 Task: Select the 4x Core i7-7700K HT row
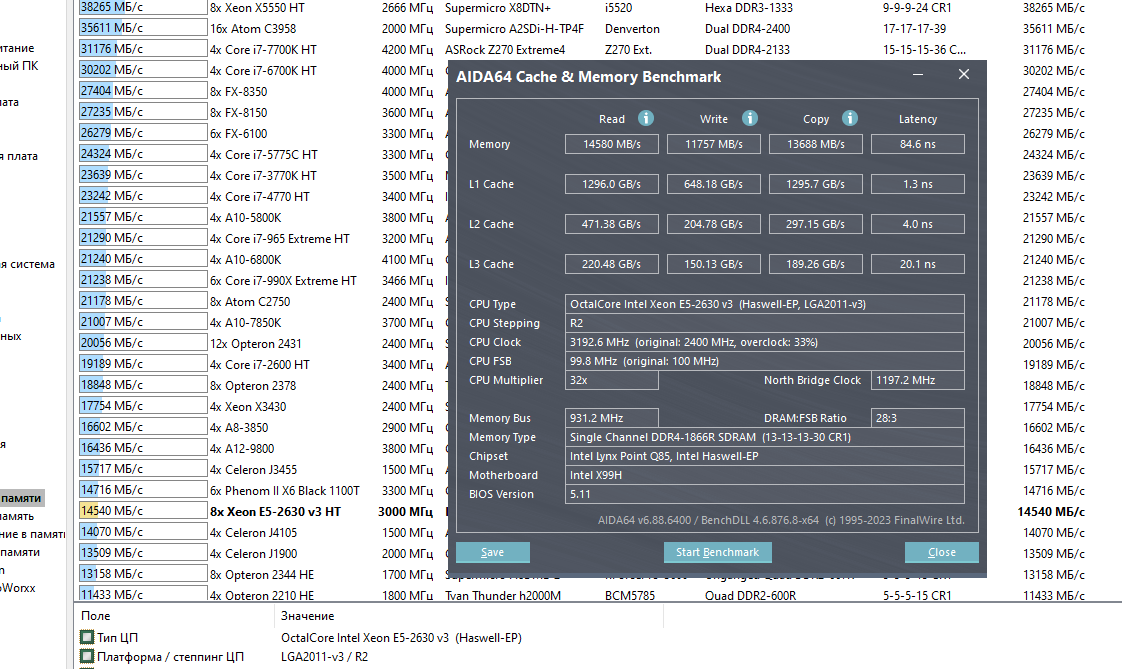pyautogui.click(x=263, y=50)
